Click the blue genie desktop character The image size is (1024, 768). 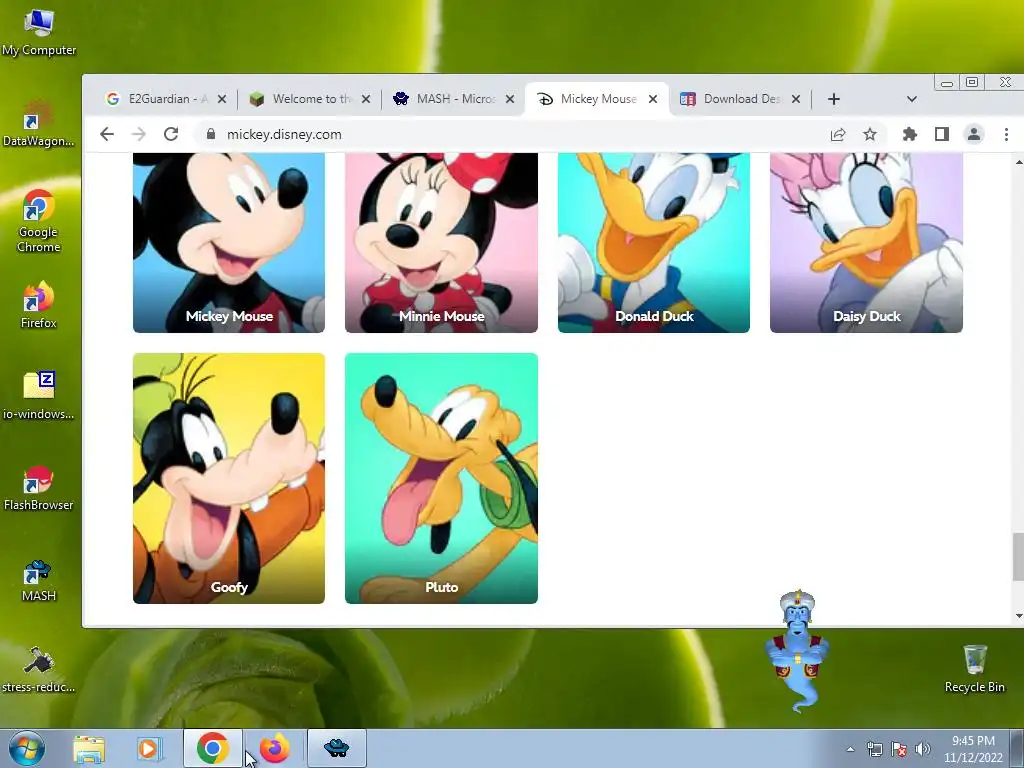(x=797, y=651)
